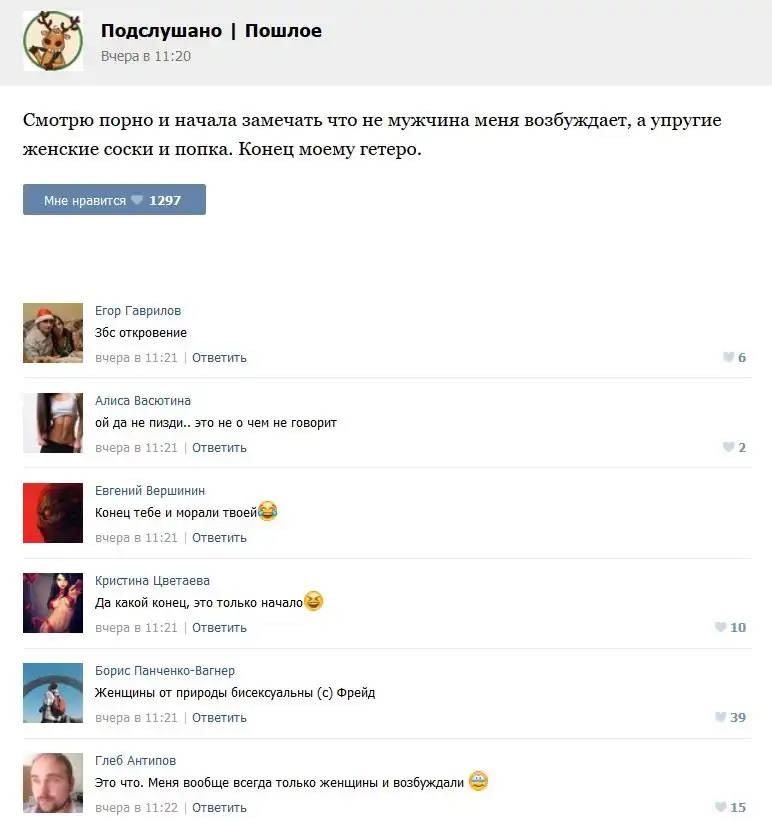Viewport: 772px width, 822px height.
Task: Click the "Мне нравится" like button
Action: pyautogui.click(x=114, y=200)
